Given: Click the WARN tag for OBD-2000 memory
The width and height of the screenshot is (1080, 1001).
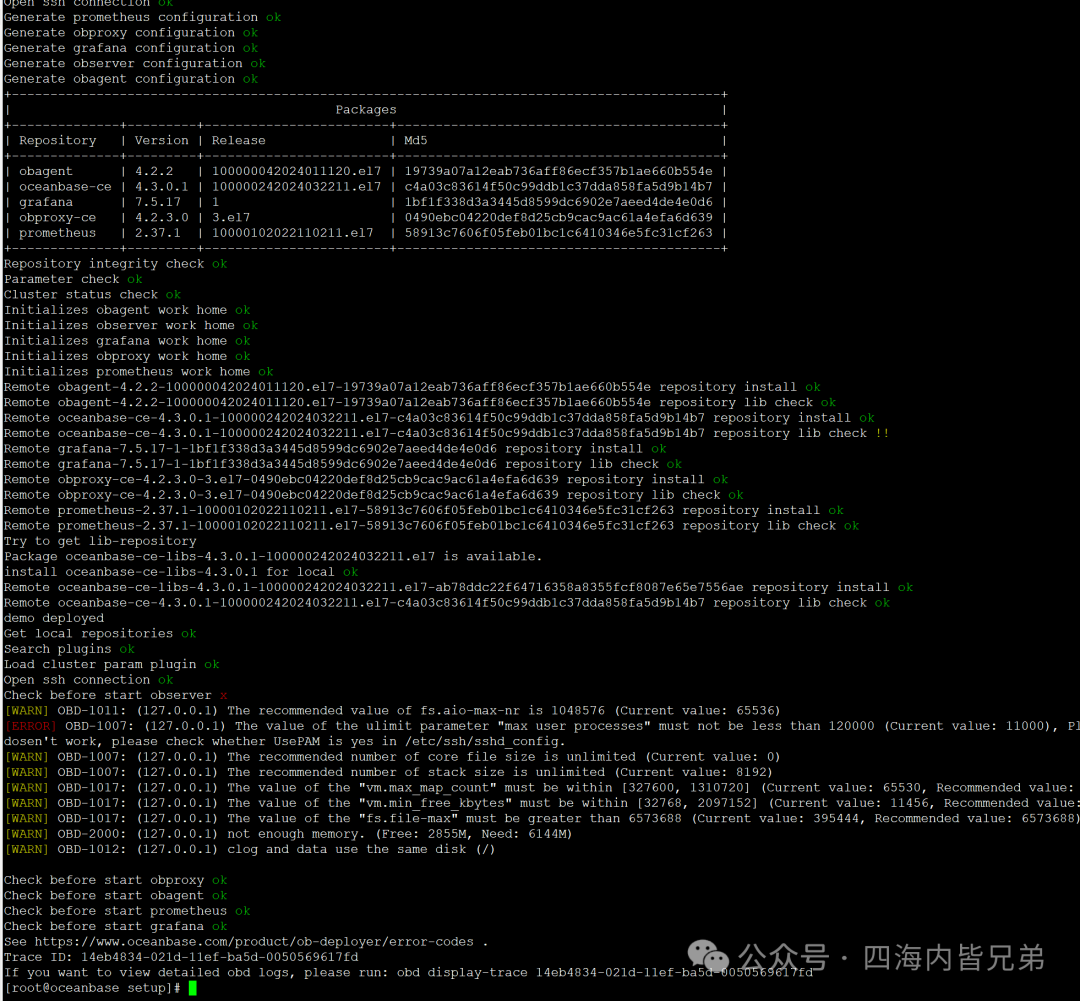Looking at the screenshot, I should (x=27, y=834).
